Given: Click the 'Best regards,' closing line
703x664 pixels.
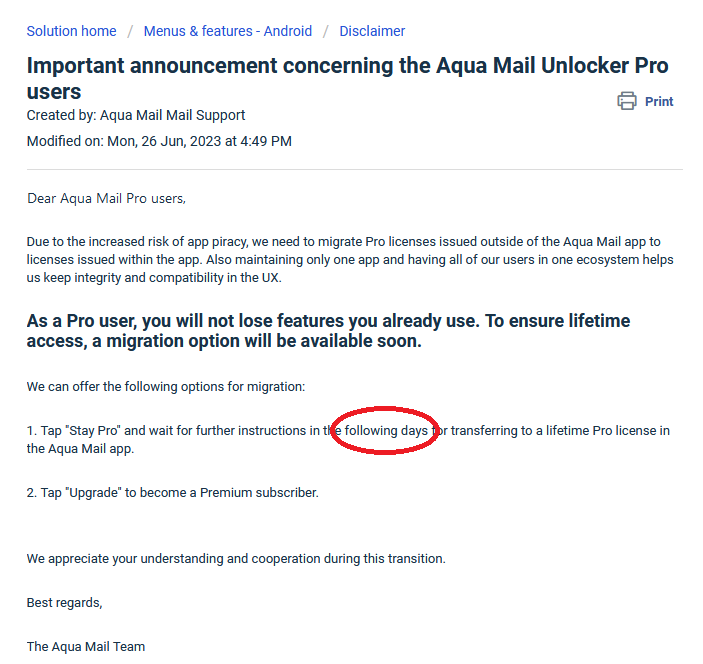Looking at the screenshot, I should pyautogui.click(x=65, y=603).
